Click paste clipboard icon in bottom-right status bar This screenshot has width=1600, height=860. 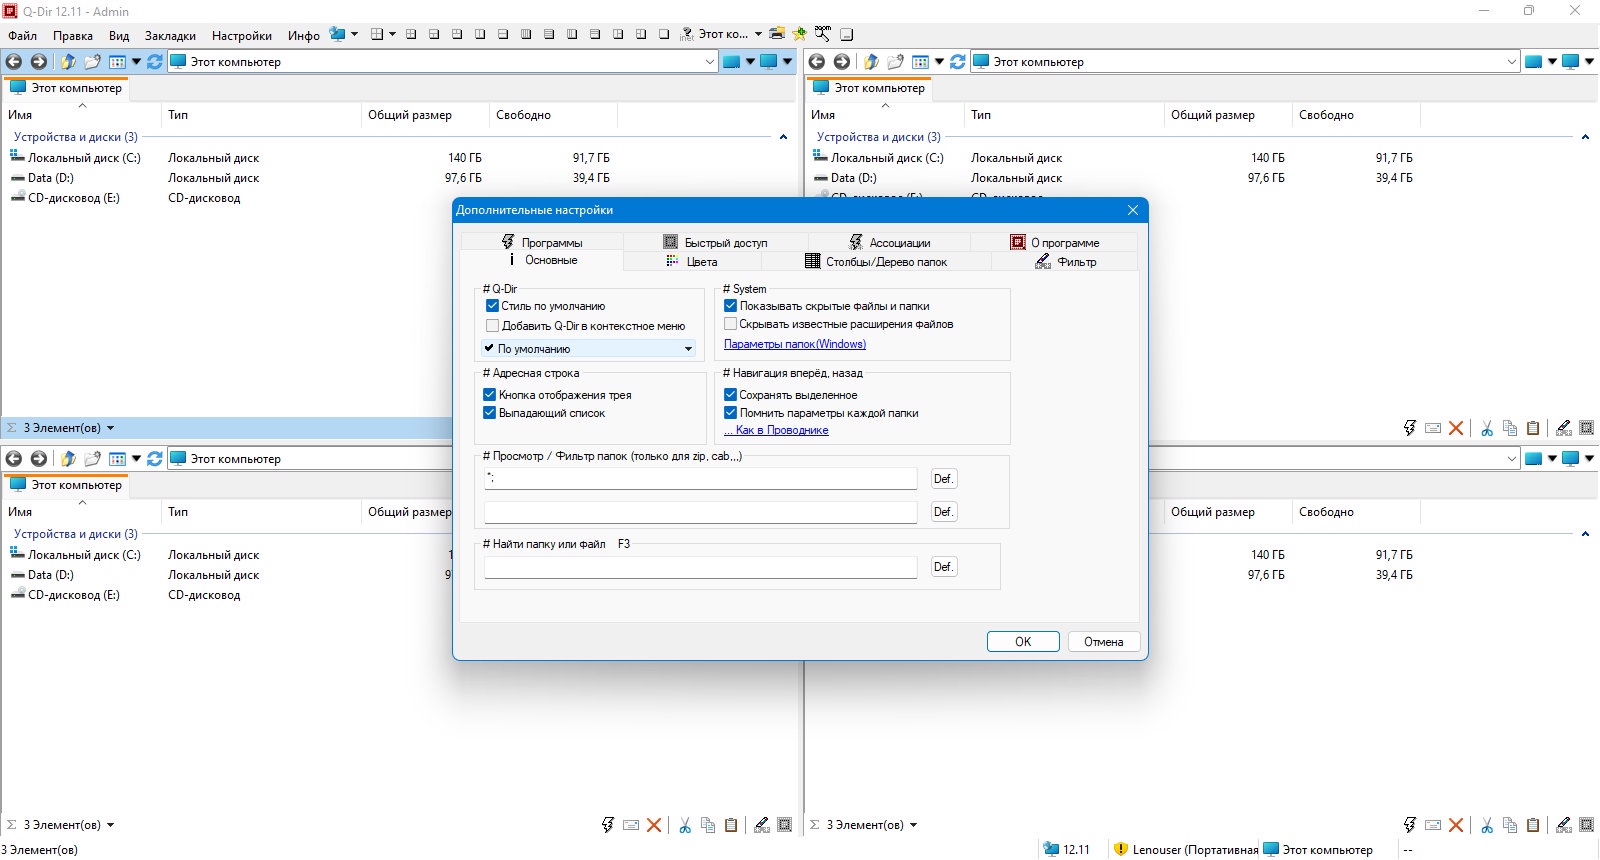pos(1533,825)
